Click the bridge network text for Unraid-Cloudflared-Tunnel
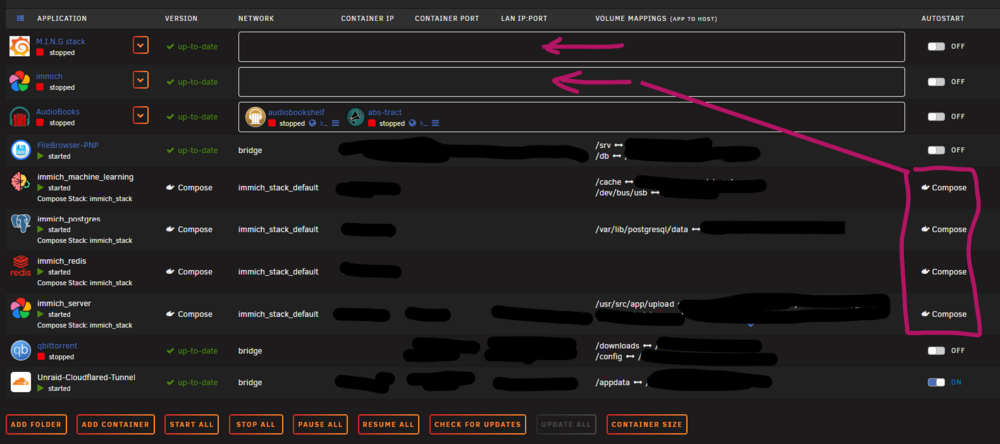 pyautogui.click(x=250, y=383)
